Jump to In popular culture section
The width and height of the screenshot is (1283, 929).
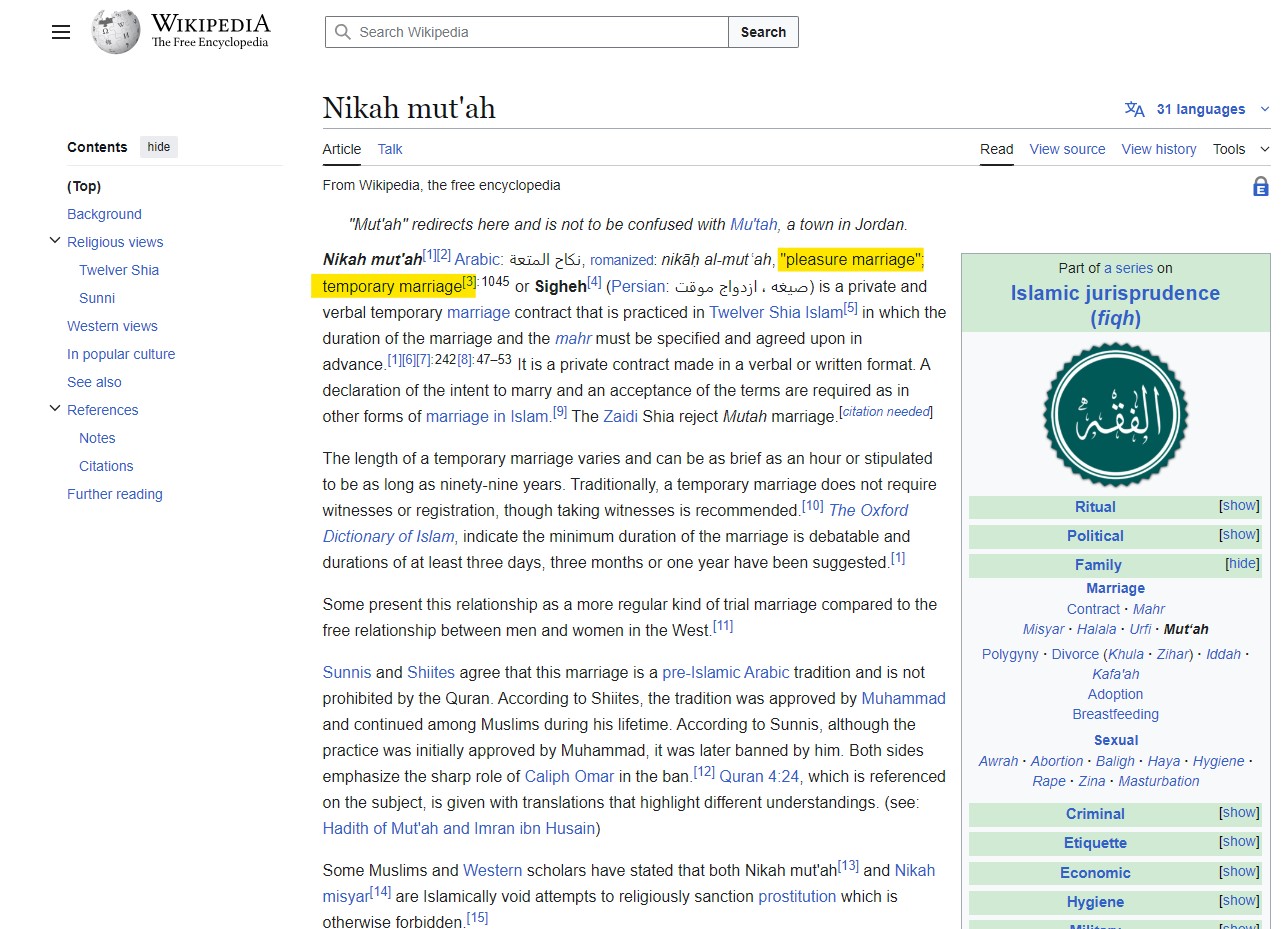coord(121,354)
